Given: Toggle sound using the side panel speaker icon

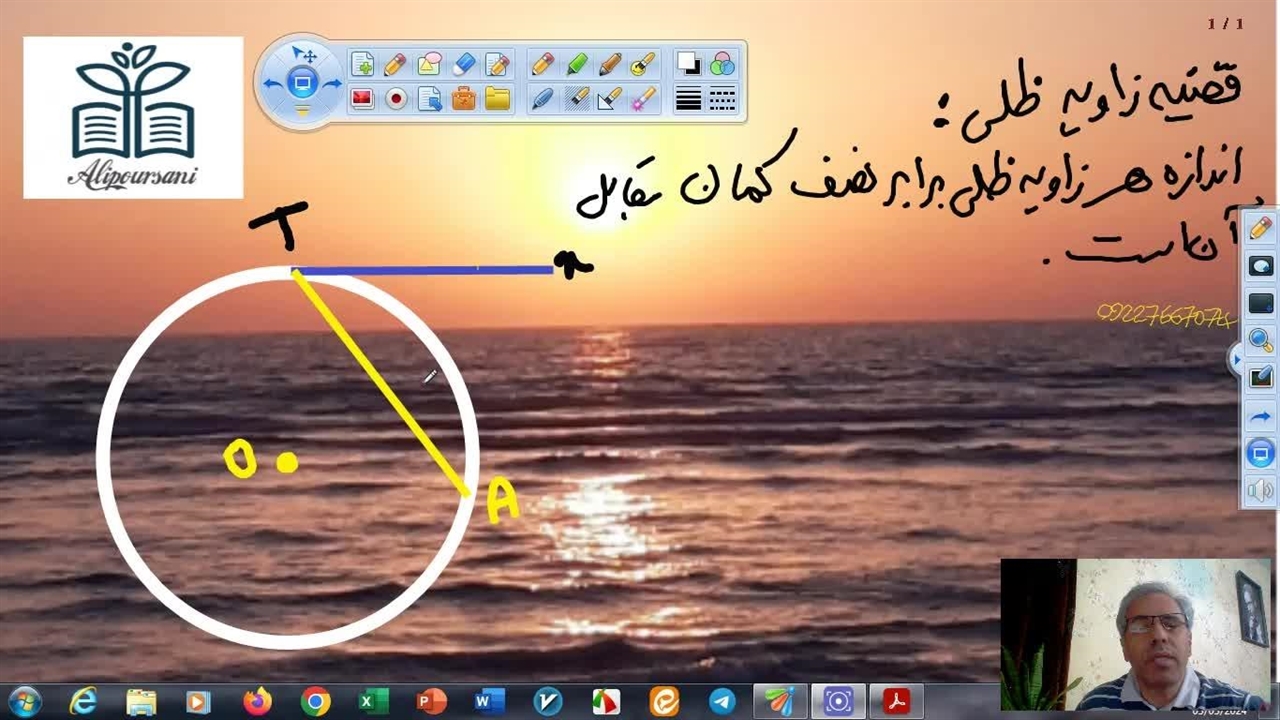Looking at the screenshot, I should coord(1260,491).
